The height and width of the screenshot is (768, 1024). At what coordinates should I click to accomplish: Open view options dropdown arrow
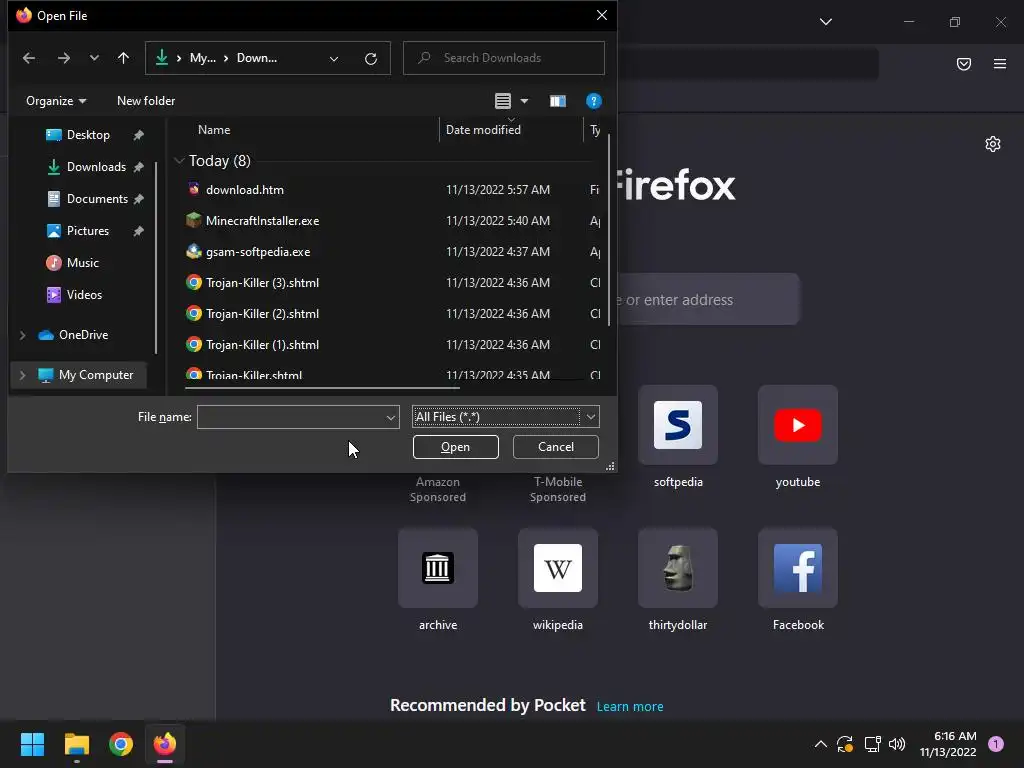pos(524,101)
